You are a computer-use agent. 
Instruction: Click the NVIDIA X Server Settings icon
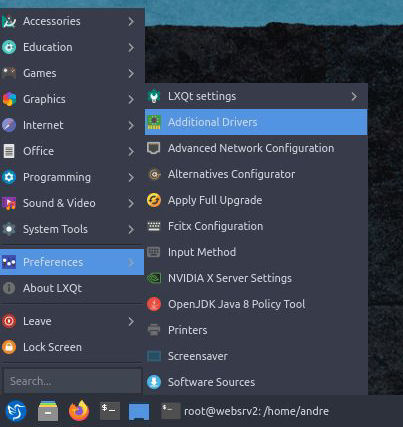click(x=154, y=278)
